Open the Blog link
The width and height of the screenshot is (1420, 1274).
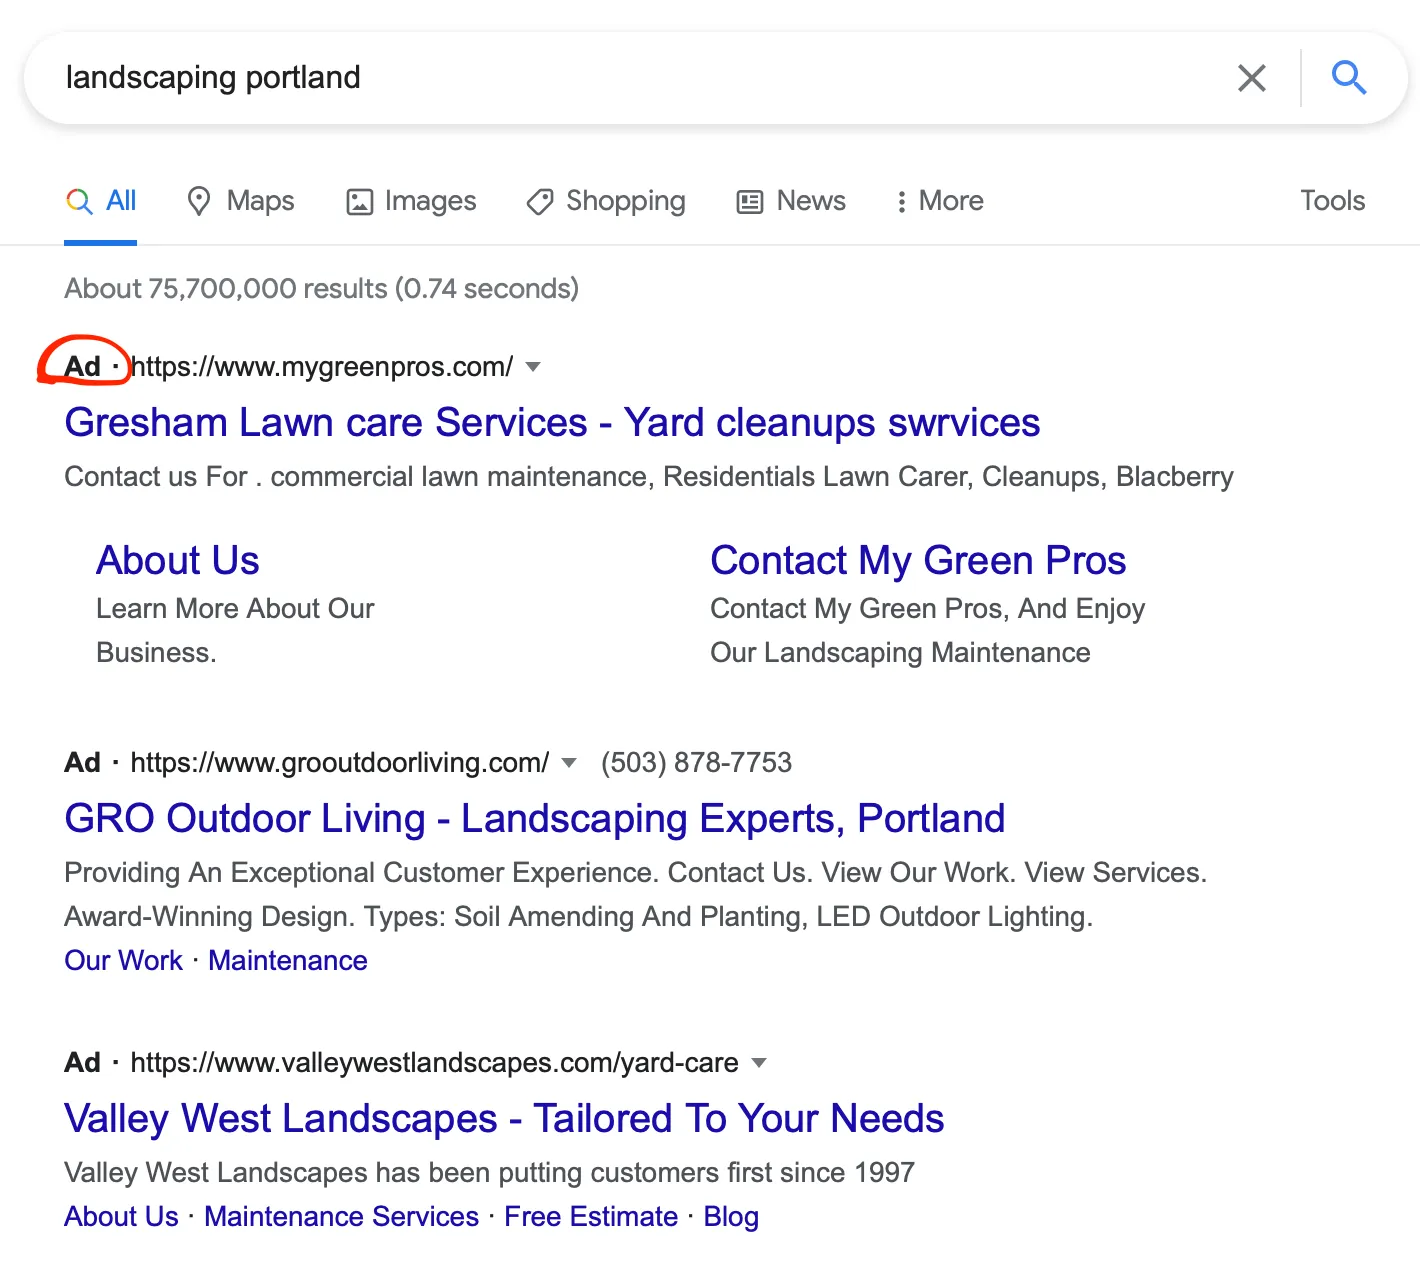coord(731,1217)
